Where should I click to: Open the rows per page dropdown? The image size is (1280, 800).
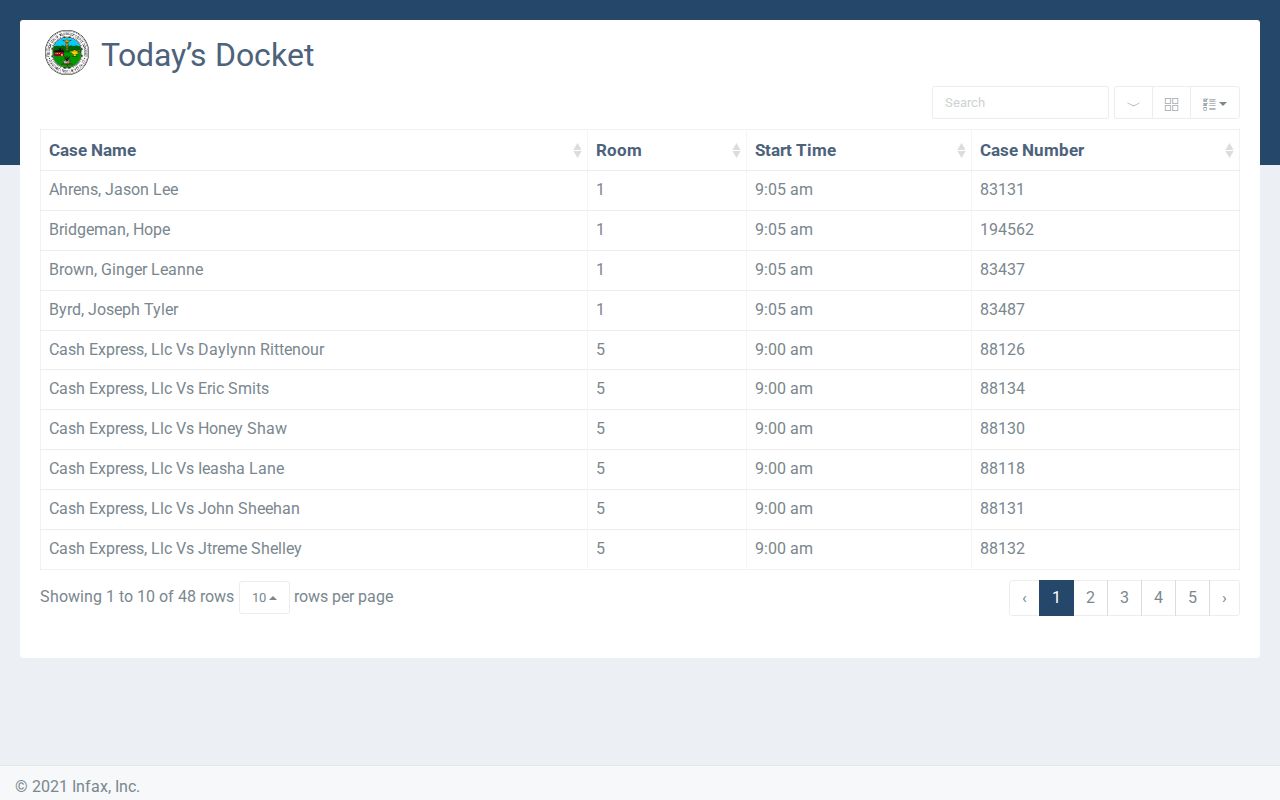point(264,597)
